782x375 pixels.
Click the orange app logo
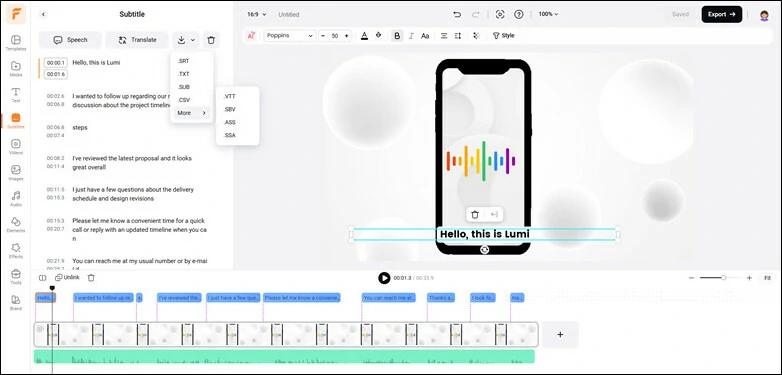[16, 14]
